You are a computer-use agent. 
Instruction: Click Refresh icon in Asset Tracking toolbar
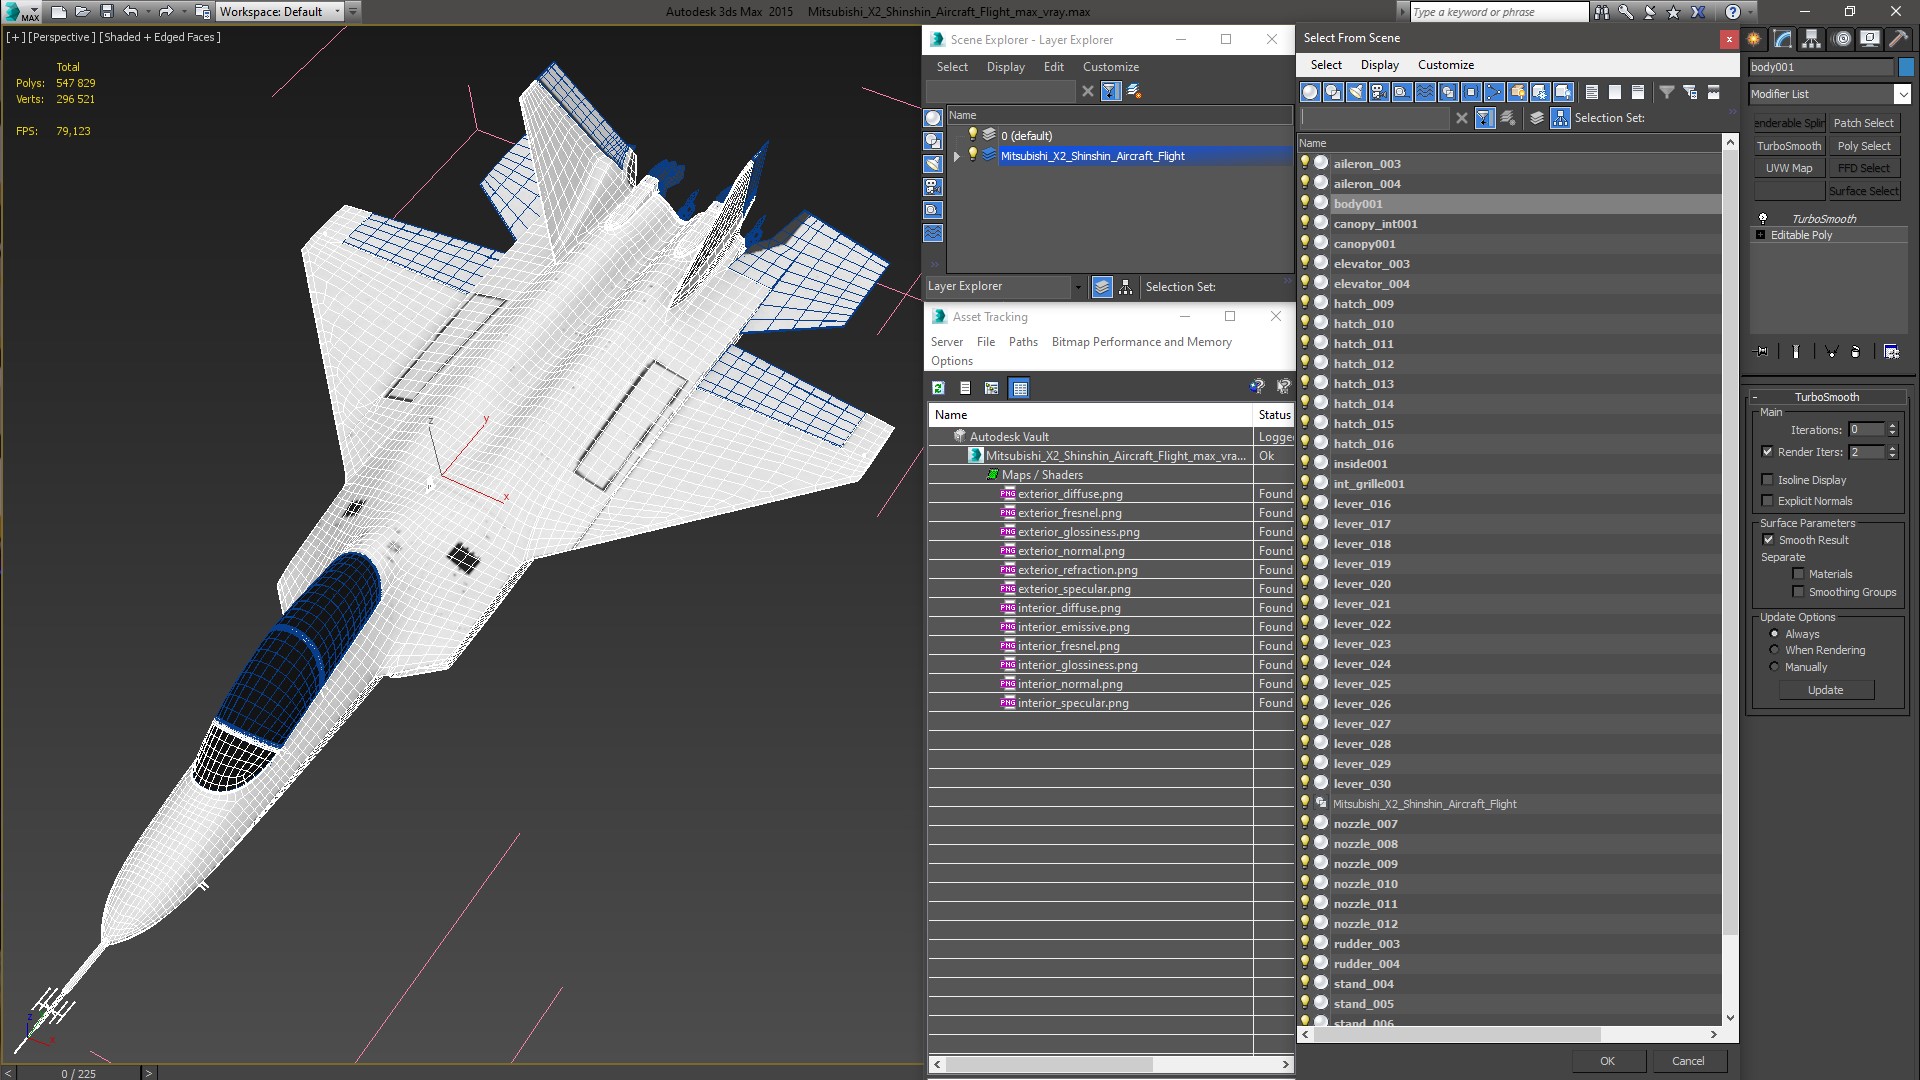(938, 388)
